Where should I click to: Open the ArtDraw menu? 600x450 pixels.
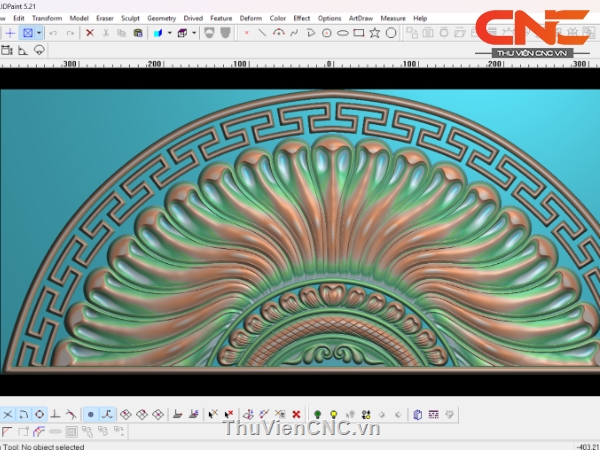coord(361,18)
